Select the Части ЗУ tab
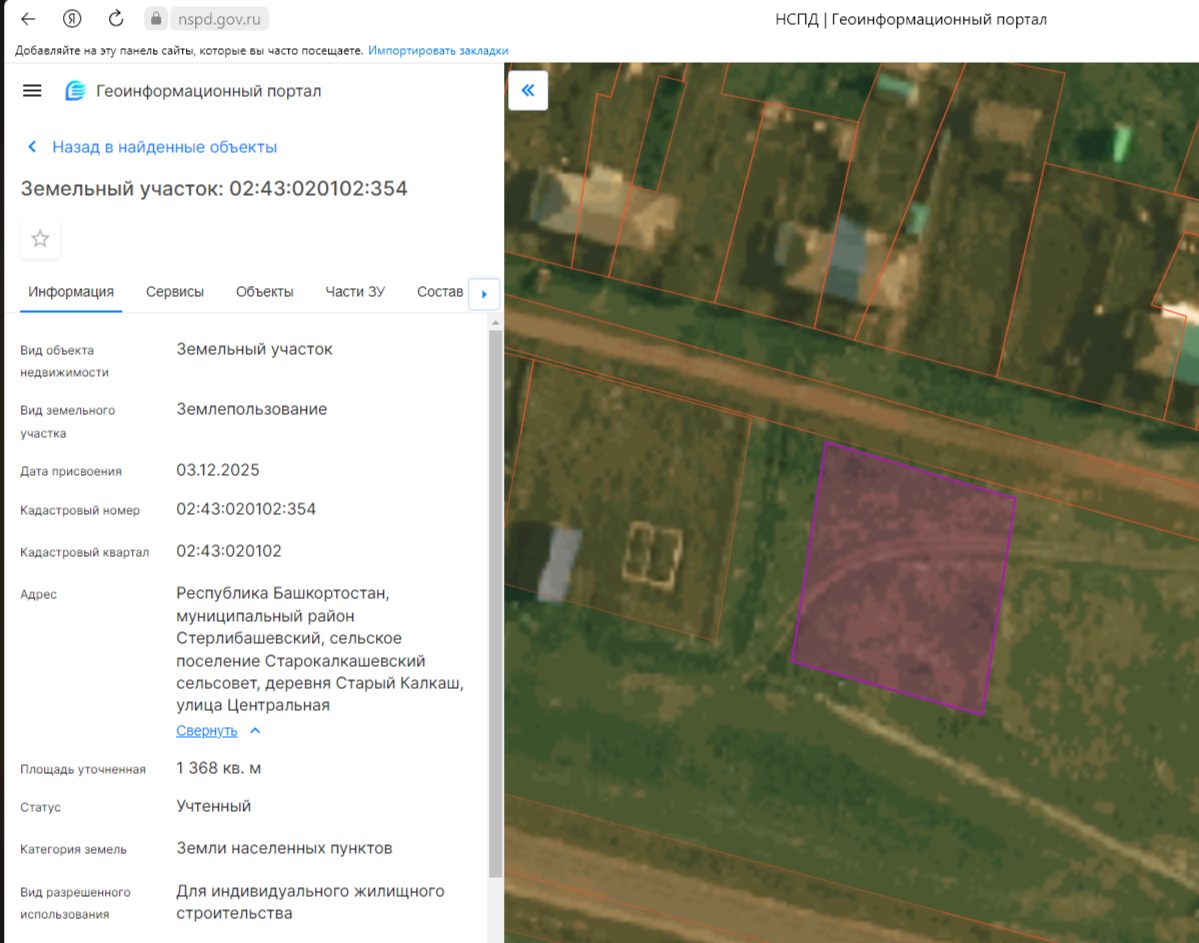This screenshot has width=1199, height=943. 355,291
